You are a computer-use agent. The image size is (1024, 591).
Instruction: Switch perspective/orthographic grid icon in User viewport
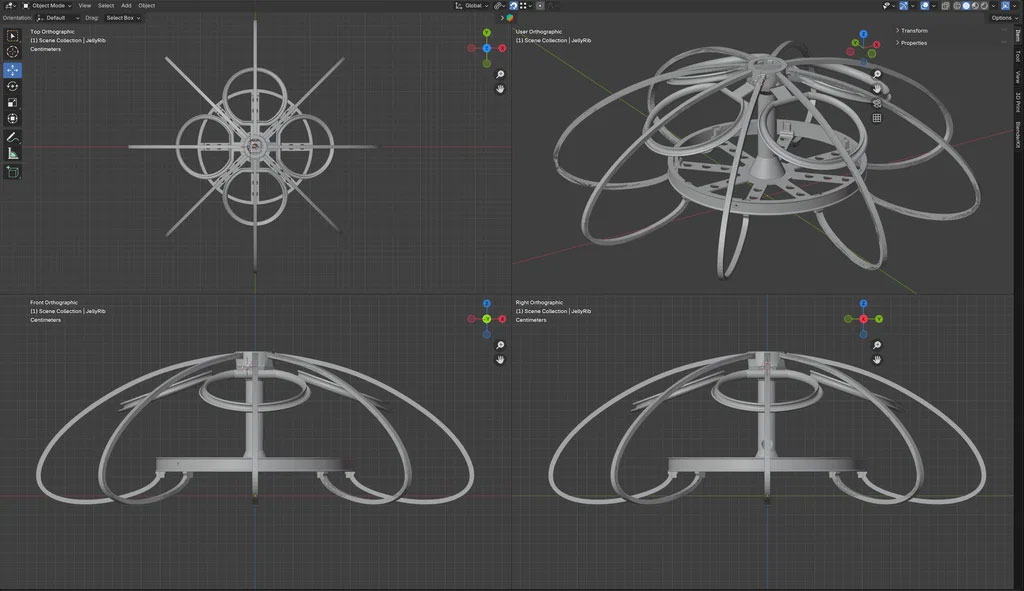click(877, 118)
